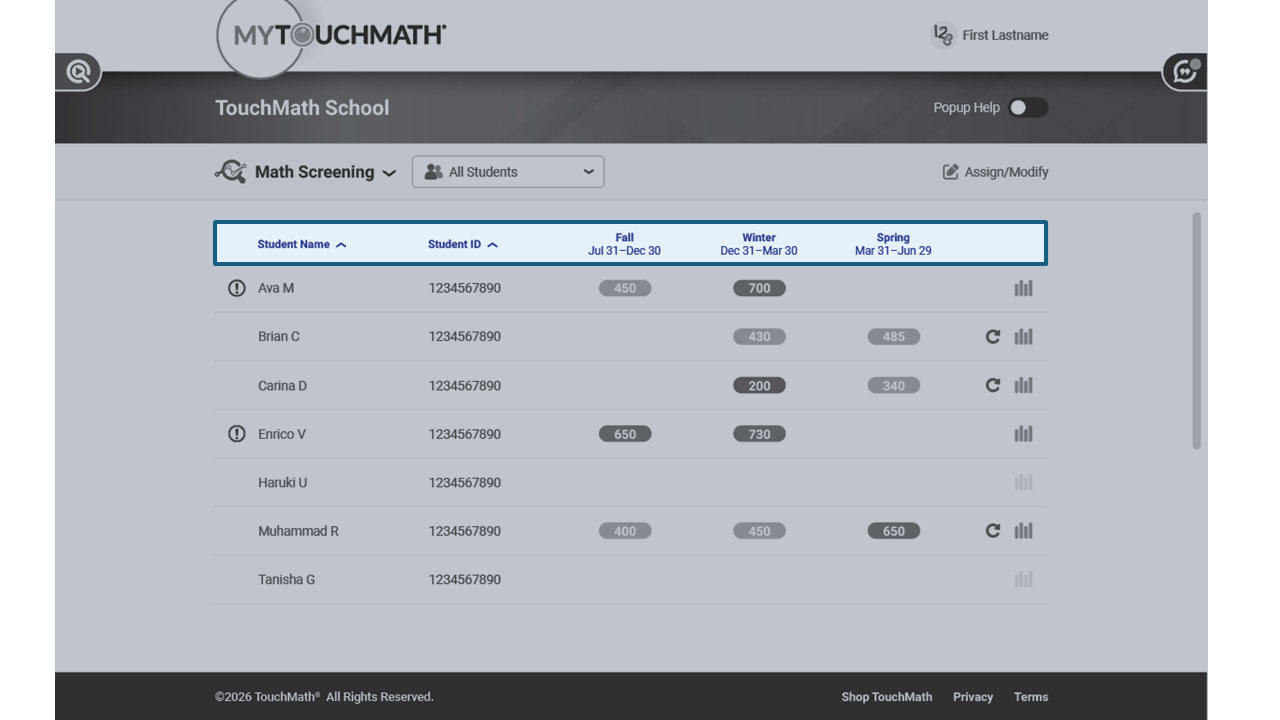
Task: Open the chart report for Brian C
Action: 1023,337
